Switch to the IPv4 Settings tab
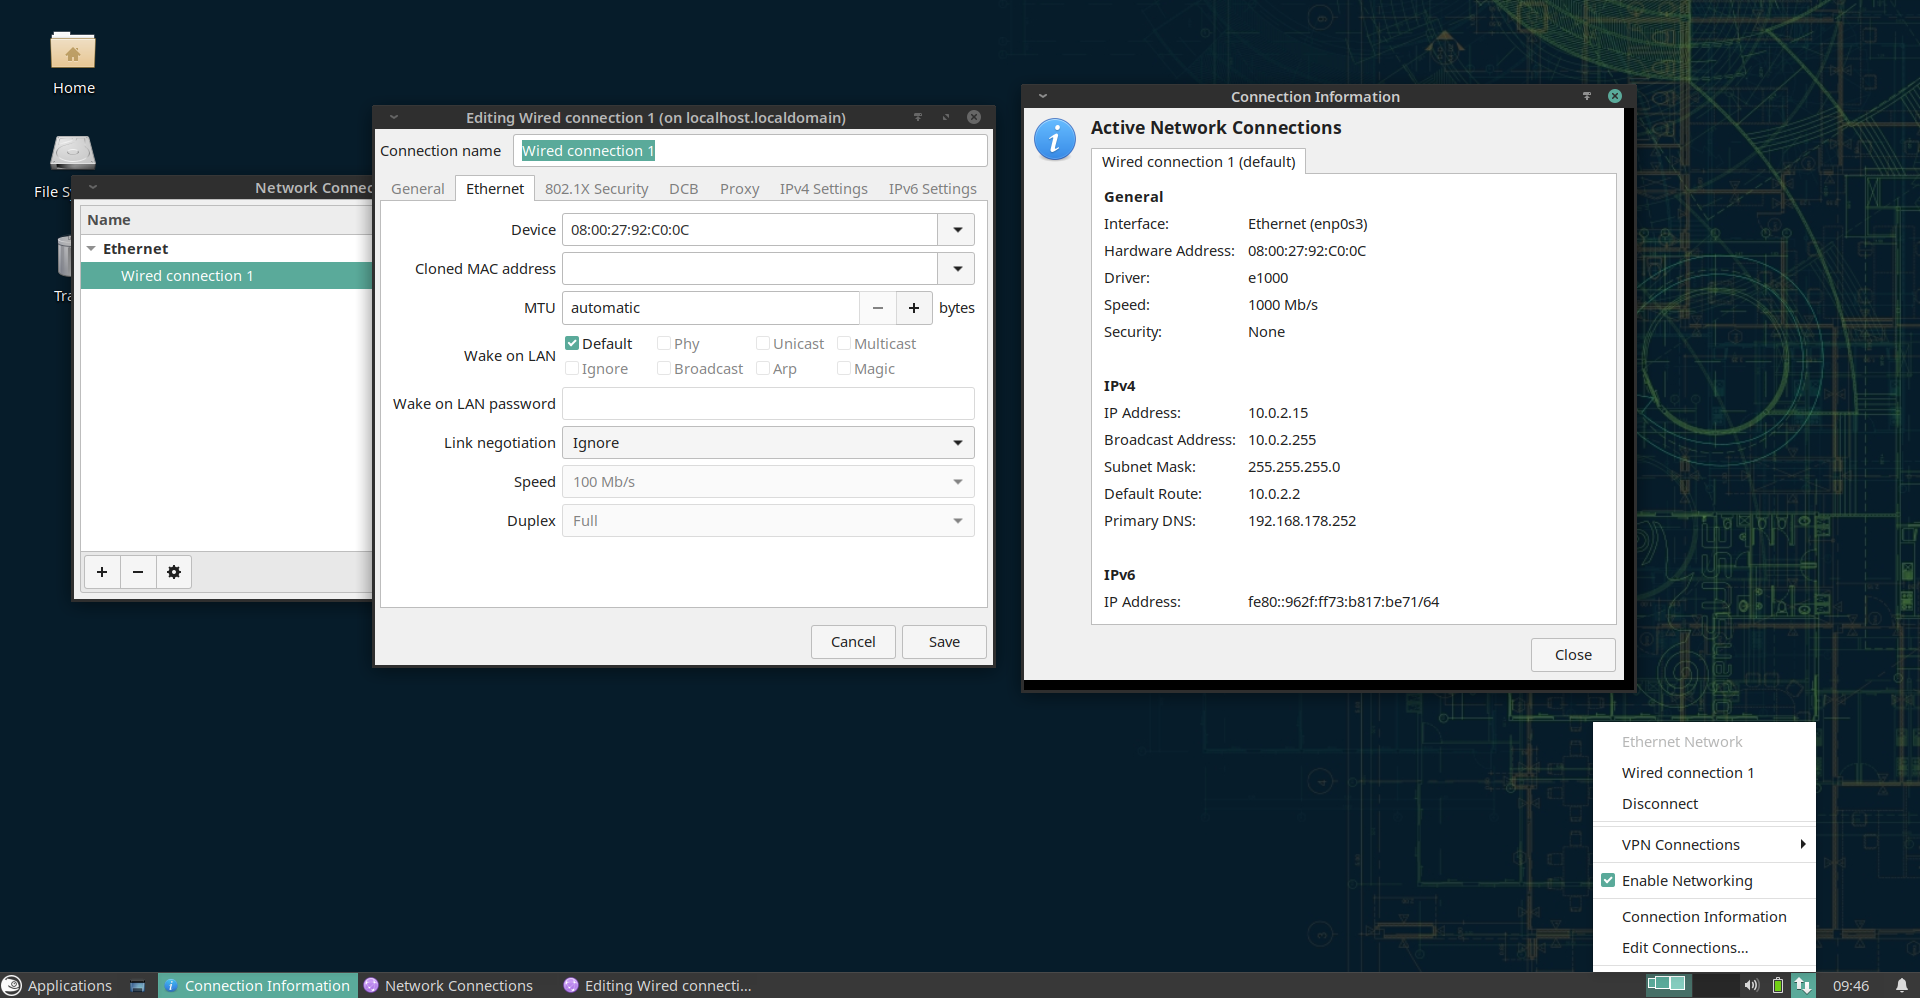Screen dimensions: 1920x998 (x=823, y=189)
